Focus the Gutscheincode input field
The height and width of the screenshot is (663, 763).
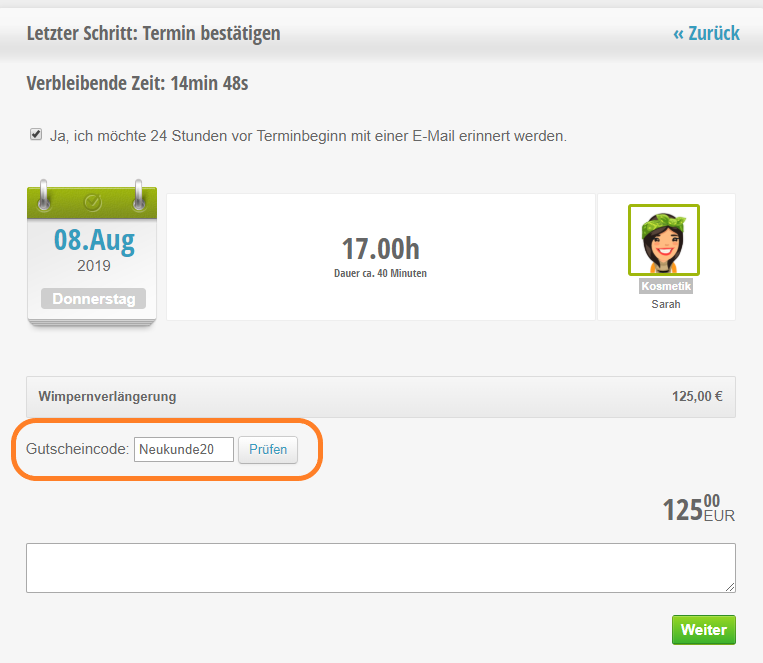click(184, 449)
